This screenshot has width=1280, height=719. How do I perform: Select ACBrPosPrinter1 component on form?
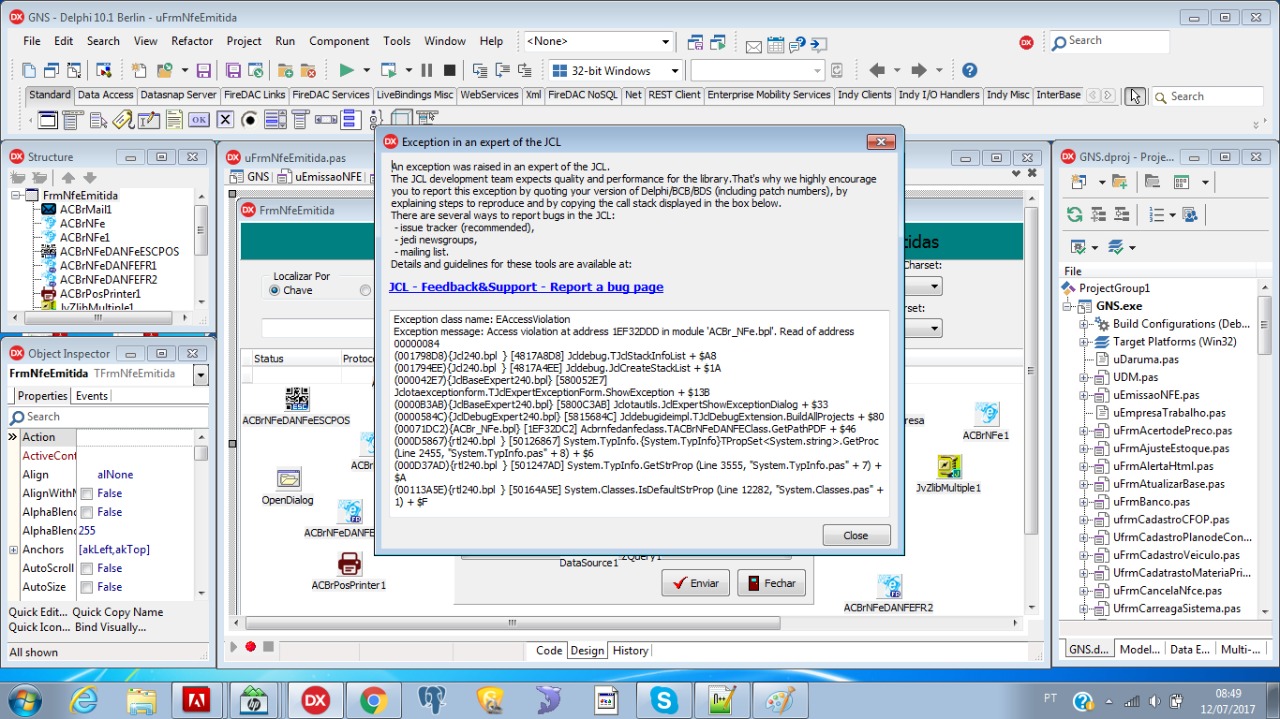pyautogui.click(x=348, y=571)
